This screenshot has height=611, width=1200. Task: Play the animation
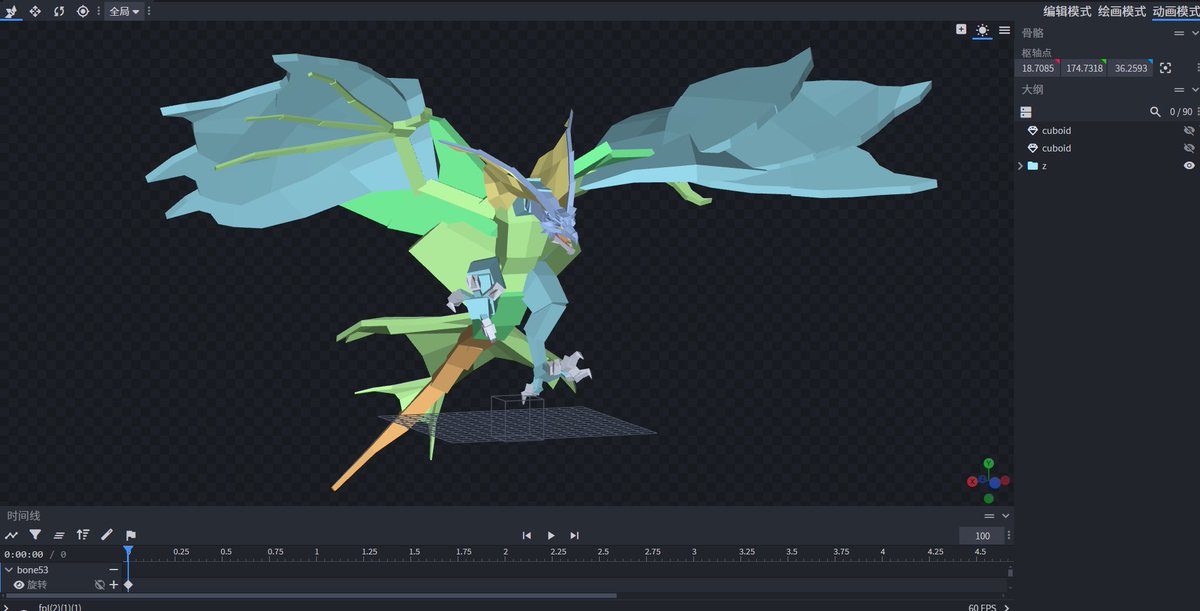tap(551, 536)
